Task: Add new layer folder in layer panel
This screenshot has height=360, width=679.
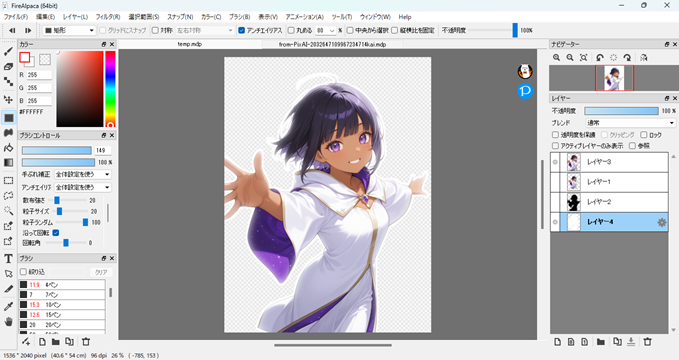Action: tap(600, 342)
